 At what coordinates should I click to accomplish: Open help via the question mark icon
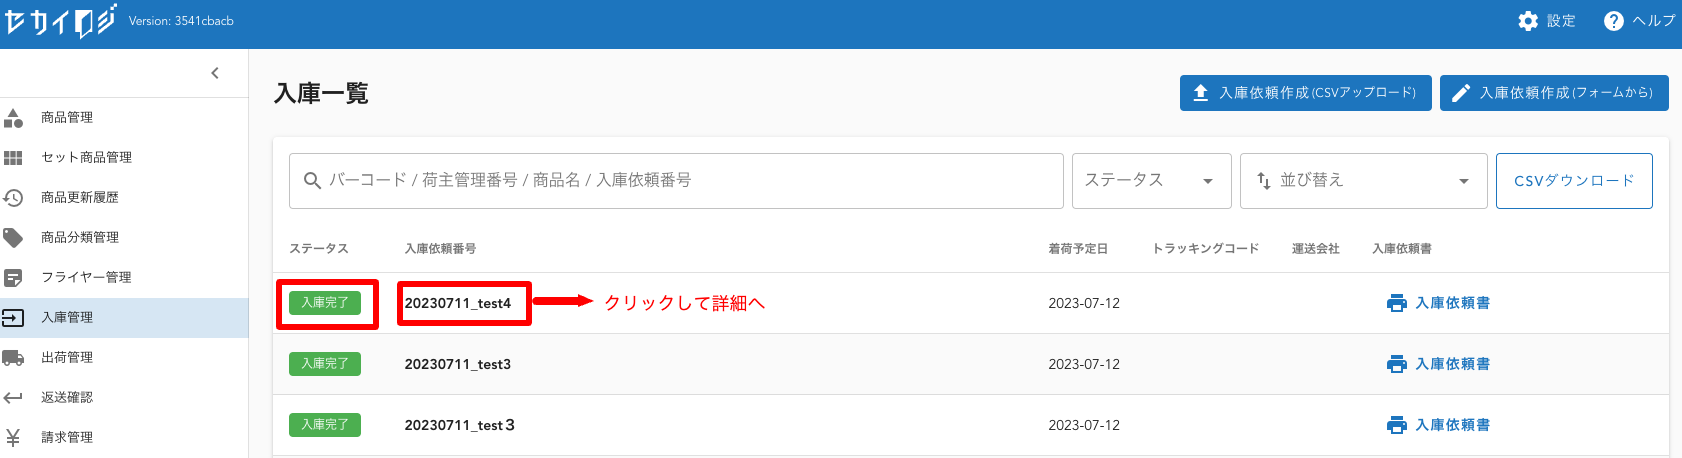(x=1613, y=21)
